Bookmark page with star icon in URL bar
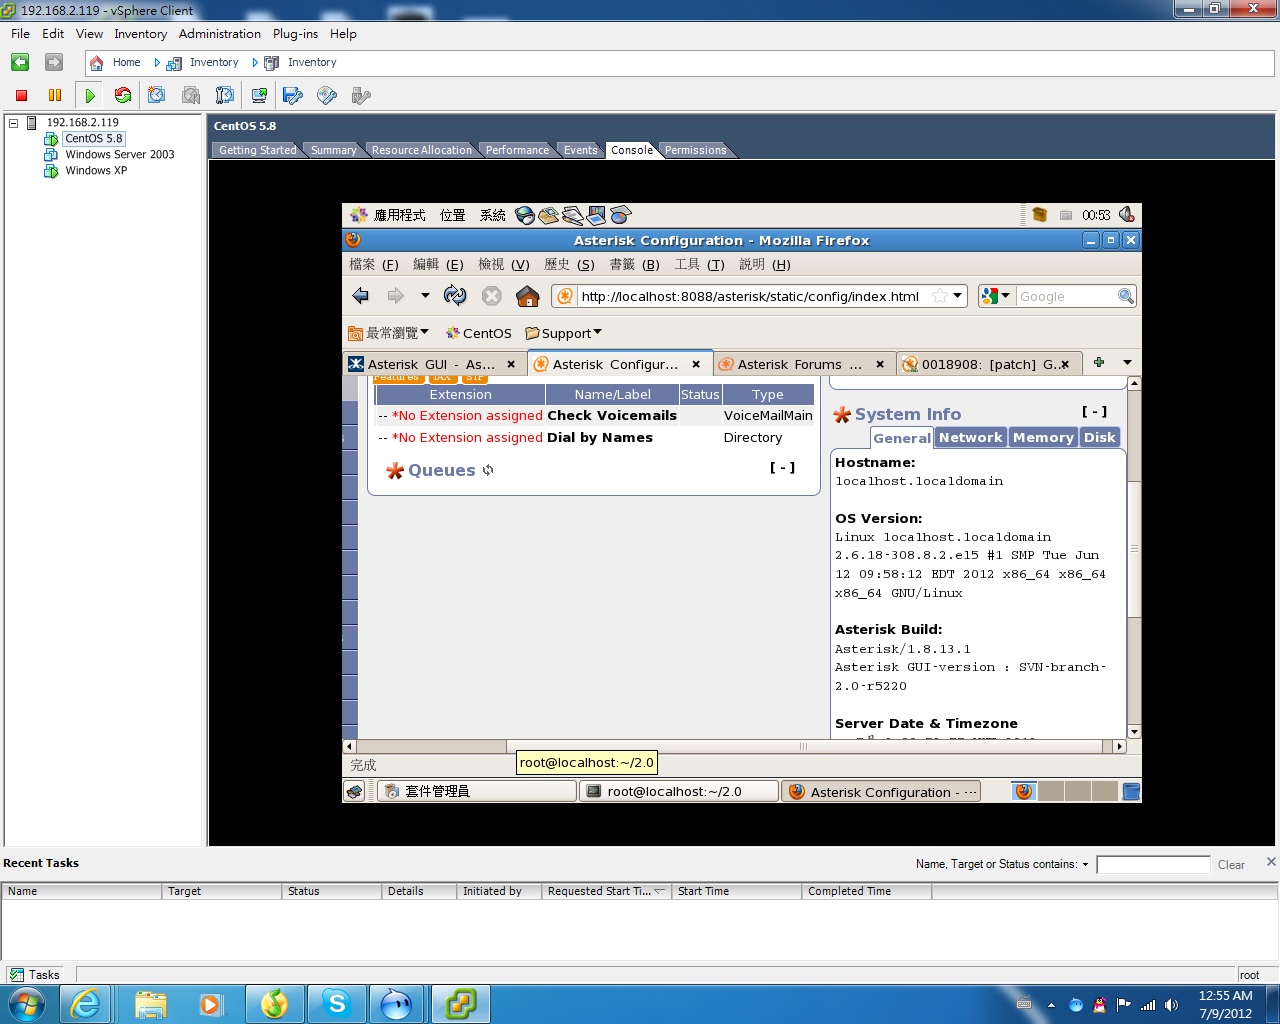Viewport: 1280px width, 1024px height. [939, 296]
